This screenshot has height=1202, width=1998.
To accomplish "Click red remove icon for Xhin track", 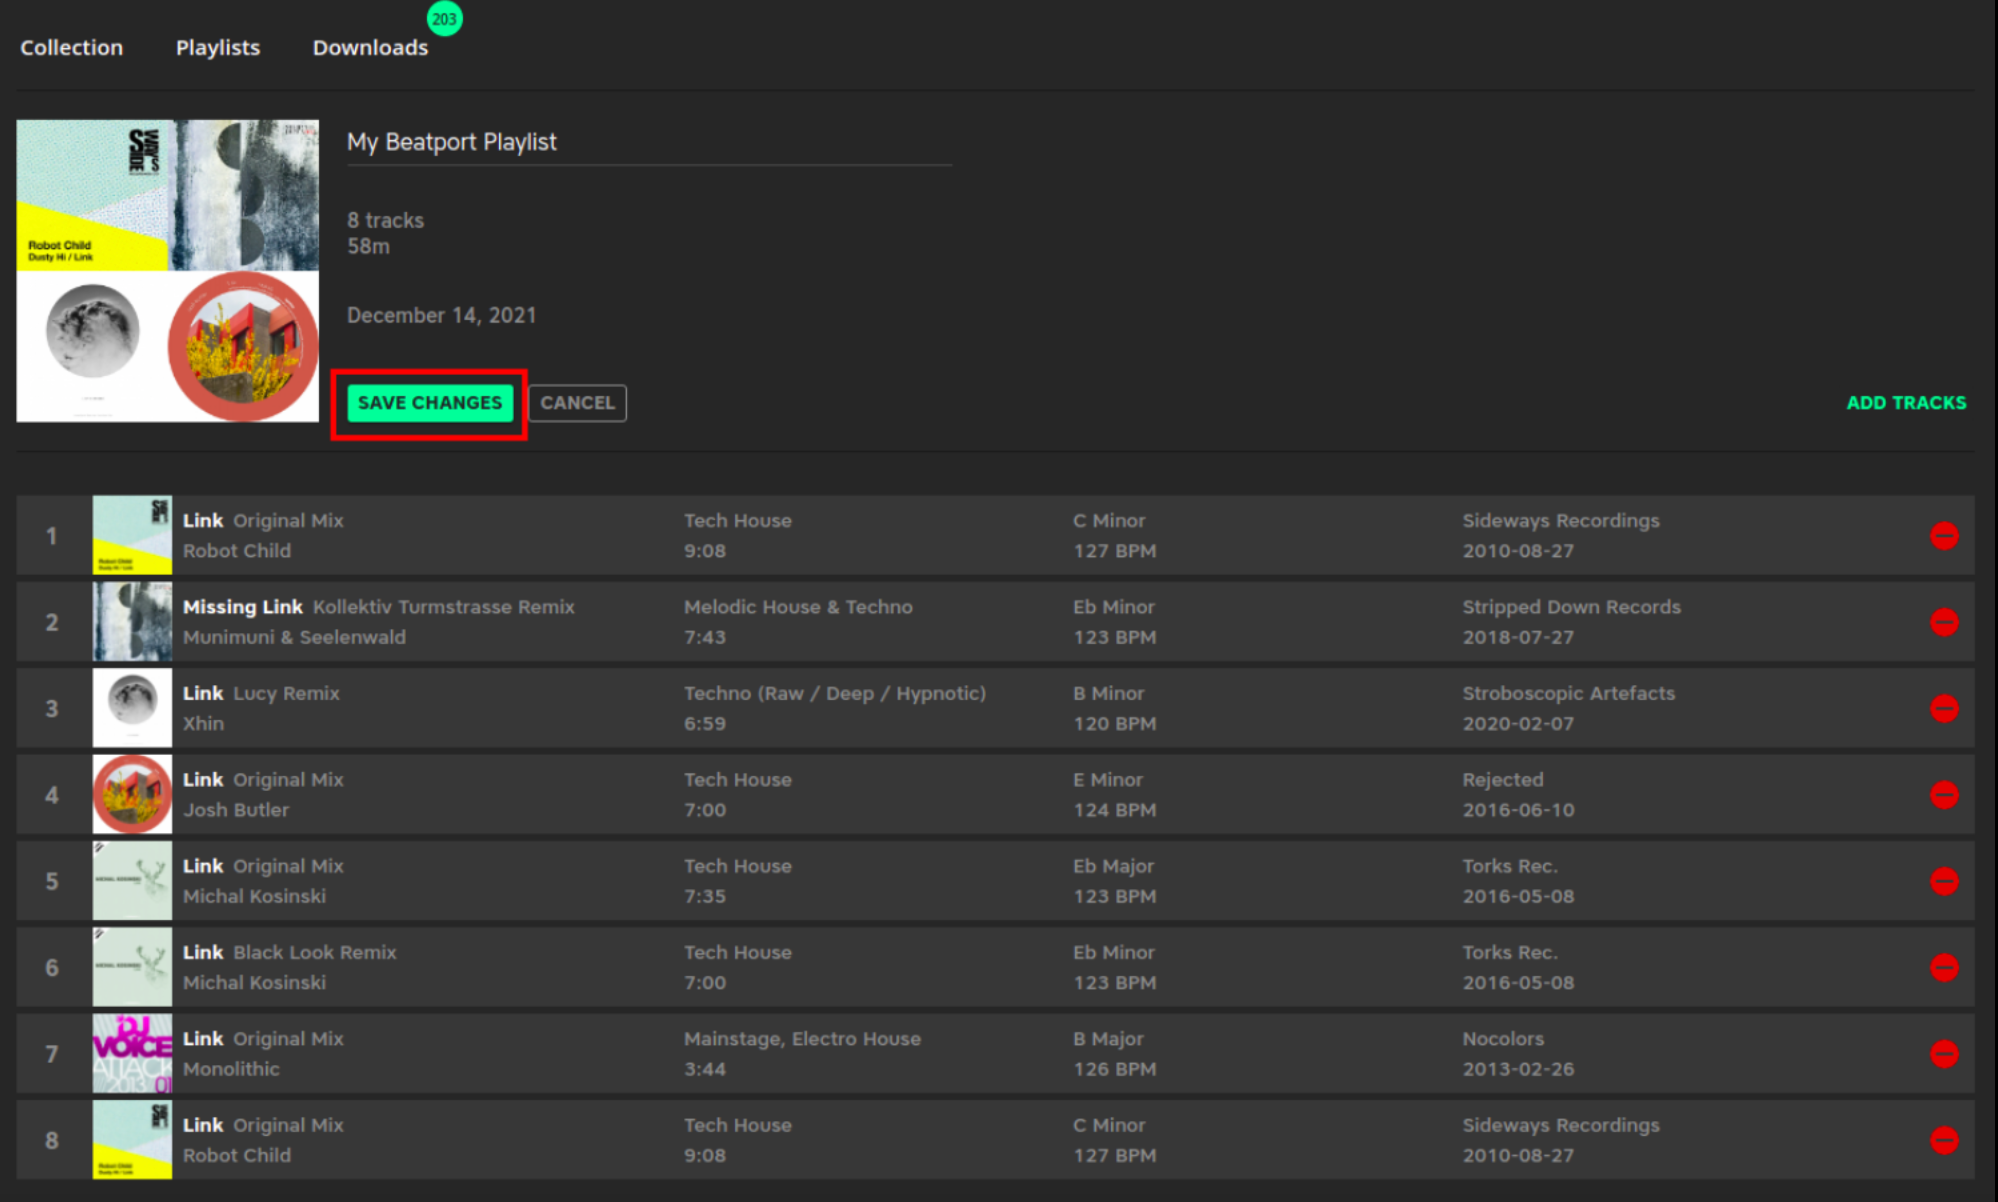I will coord(1943,708).
